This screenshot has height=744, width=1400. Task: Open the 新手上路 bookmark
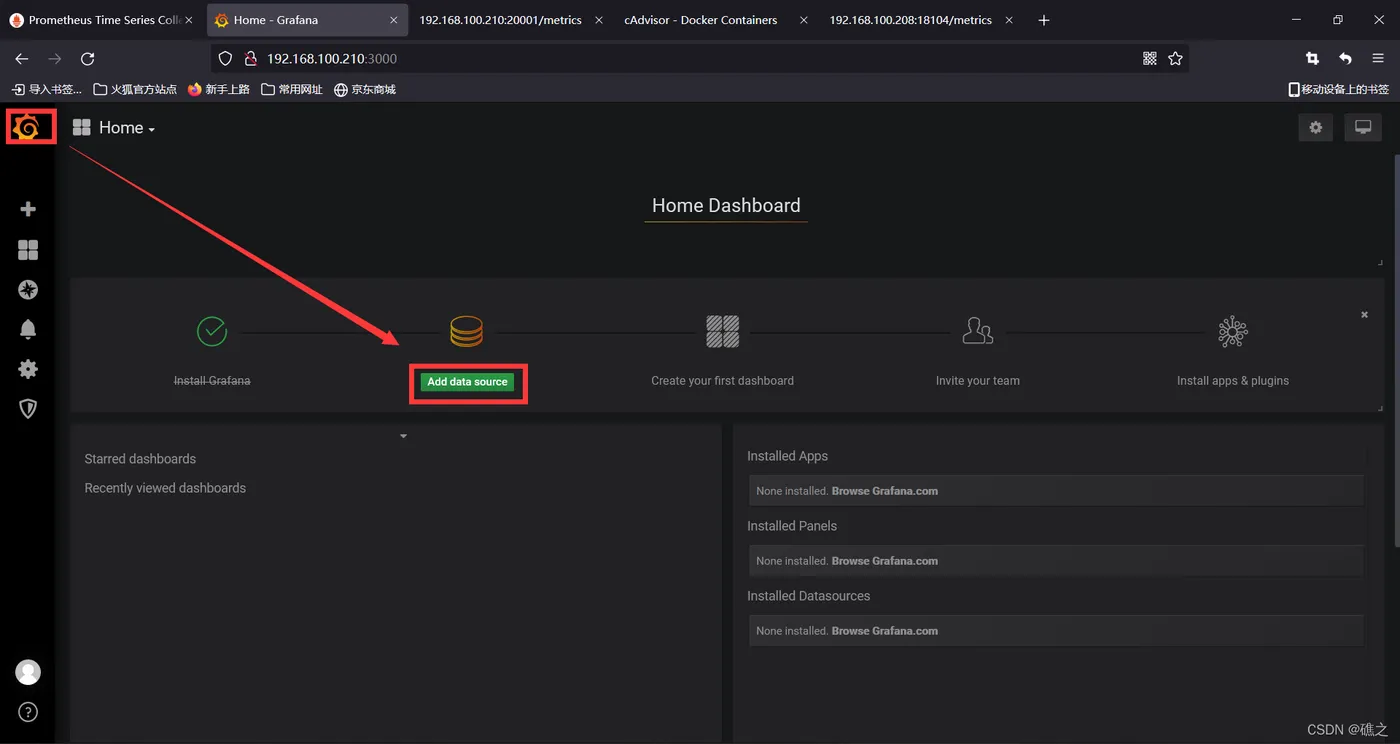219,90
